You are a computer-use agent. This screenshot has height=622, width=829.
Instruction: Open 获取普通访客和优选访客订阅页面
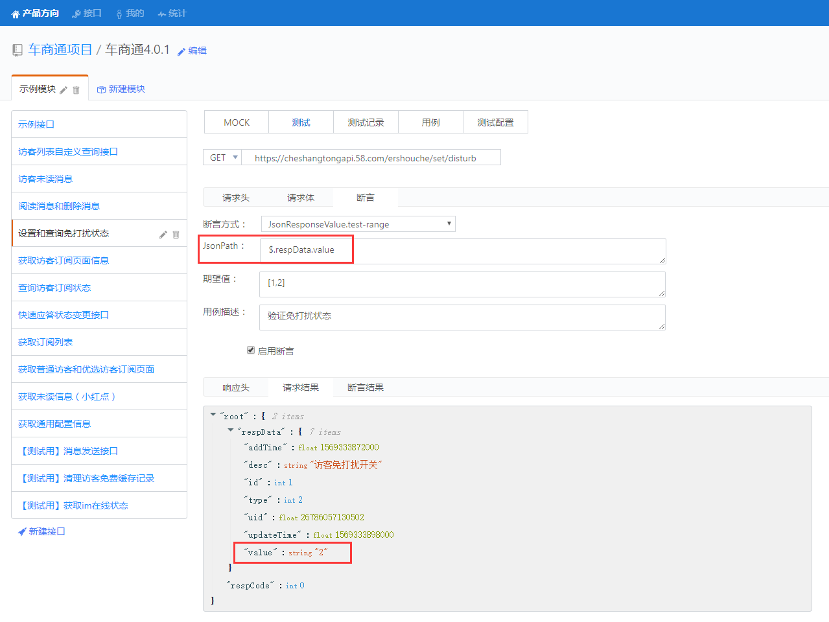[99, 369]
